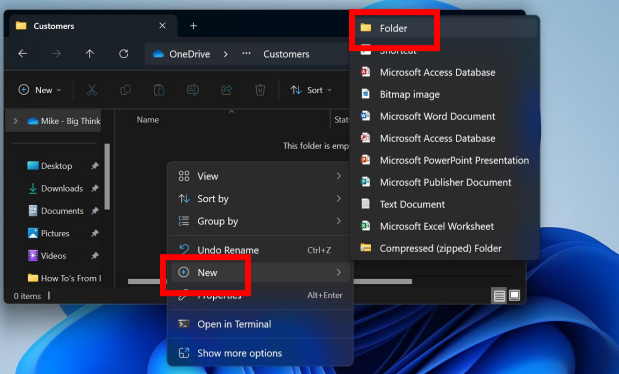Select Mike - Big Think OneDrive
Screen dimensions: 619x374
click(x=64, y=121)
